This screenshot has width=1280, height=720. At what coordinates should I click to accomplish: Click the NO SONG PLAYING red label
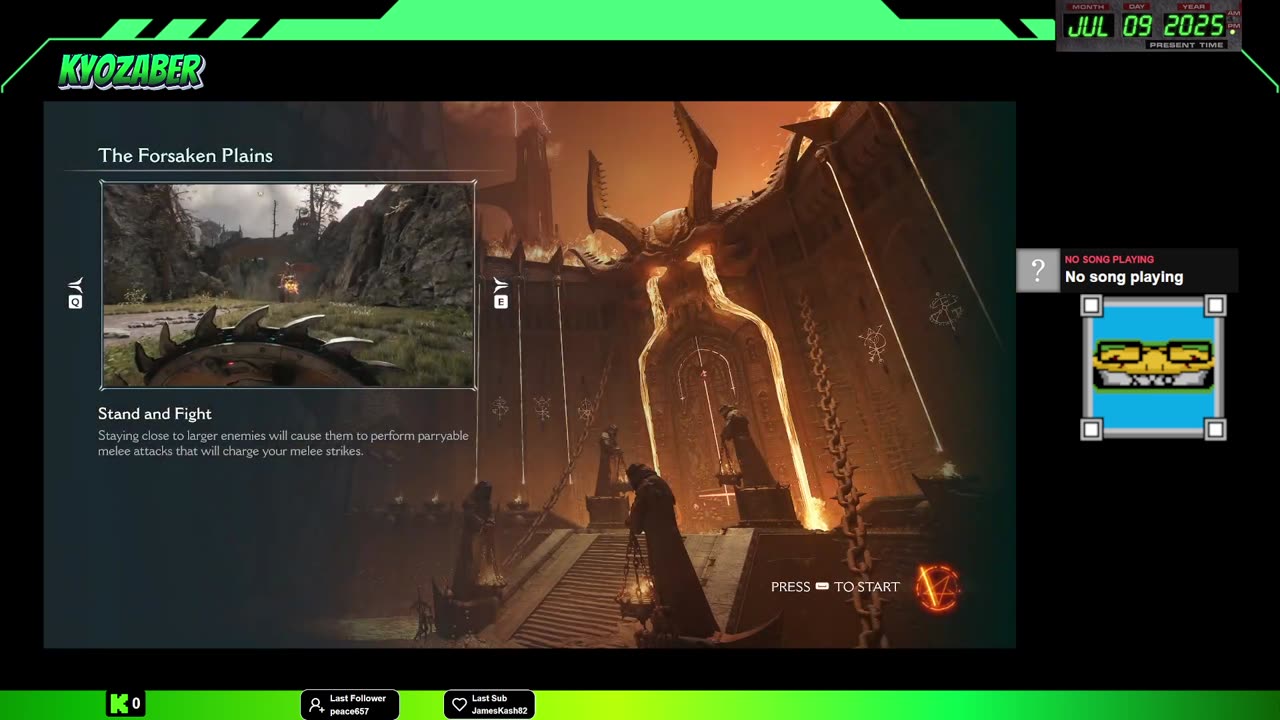1109,259
